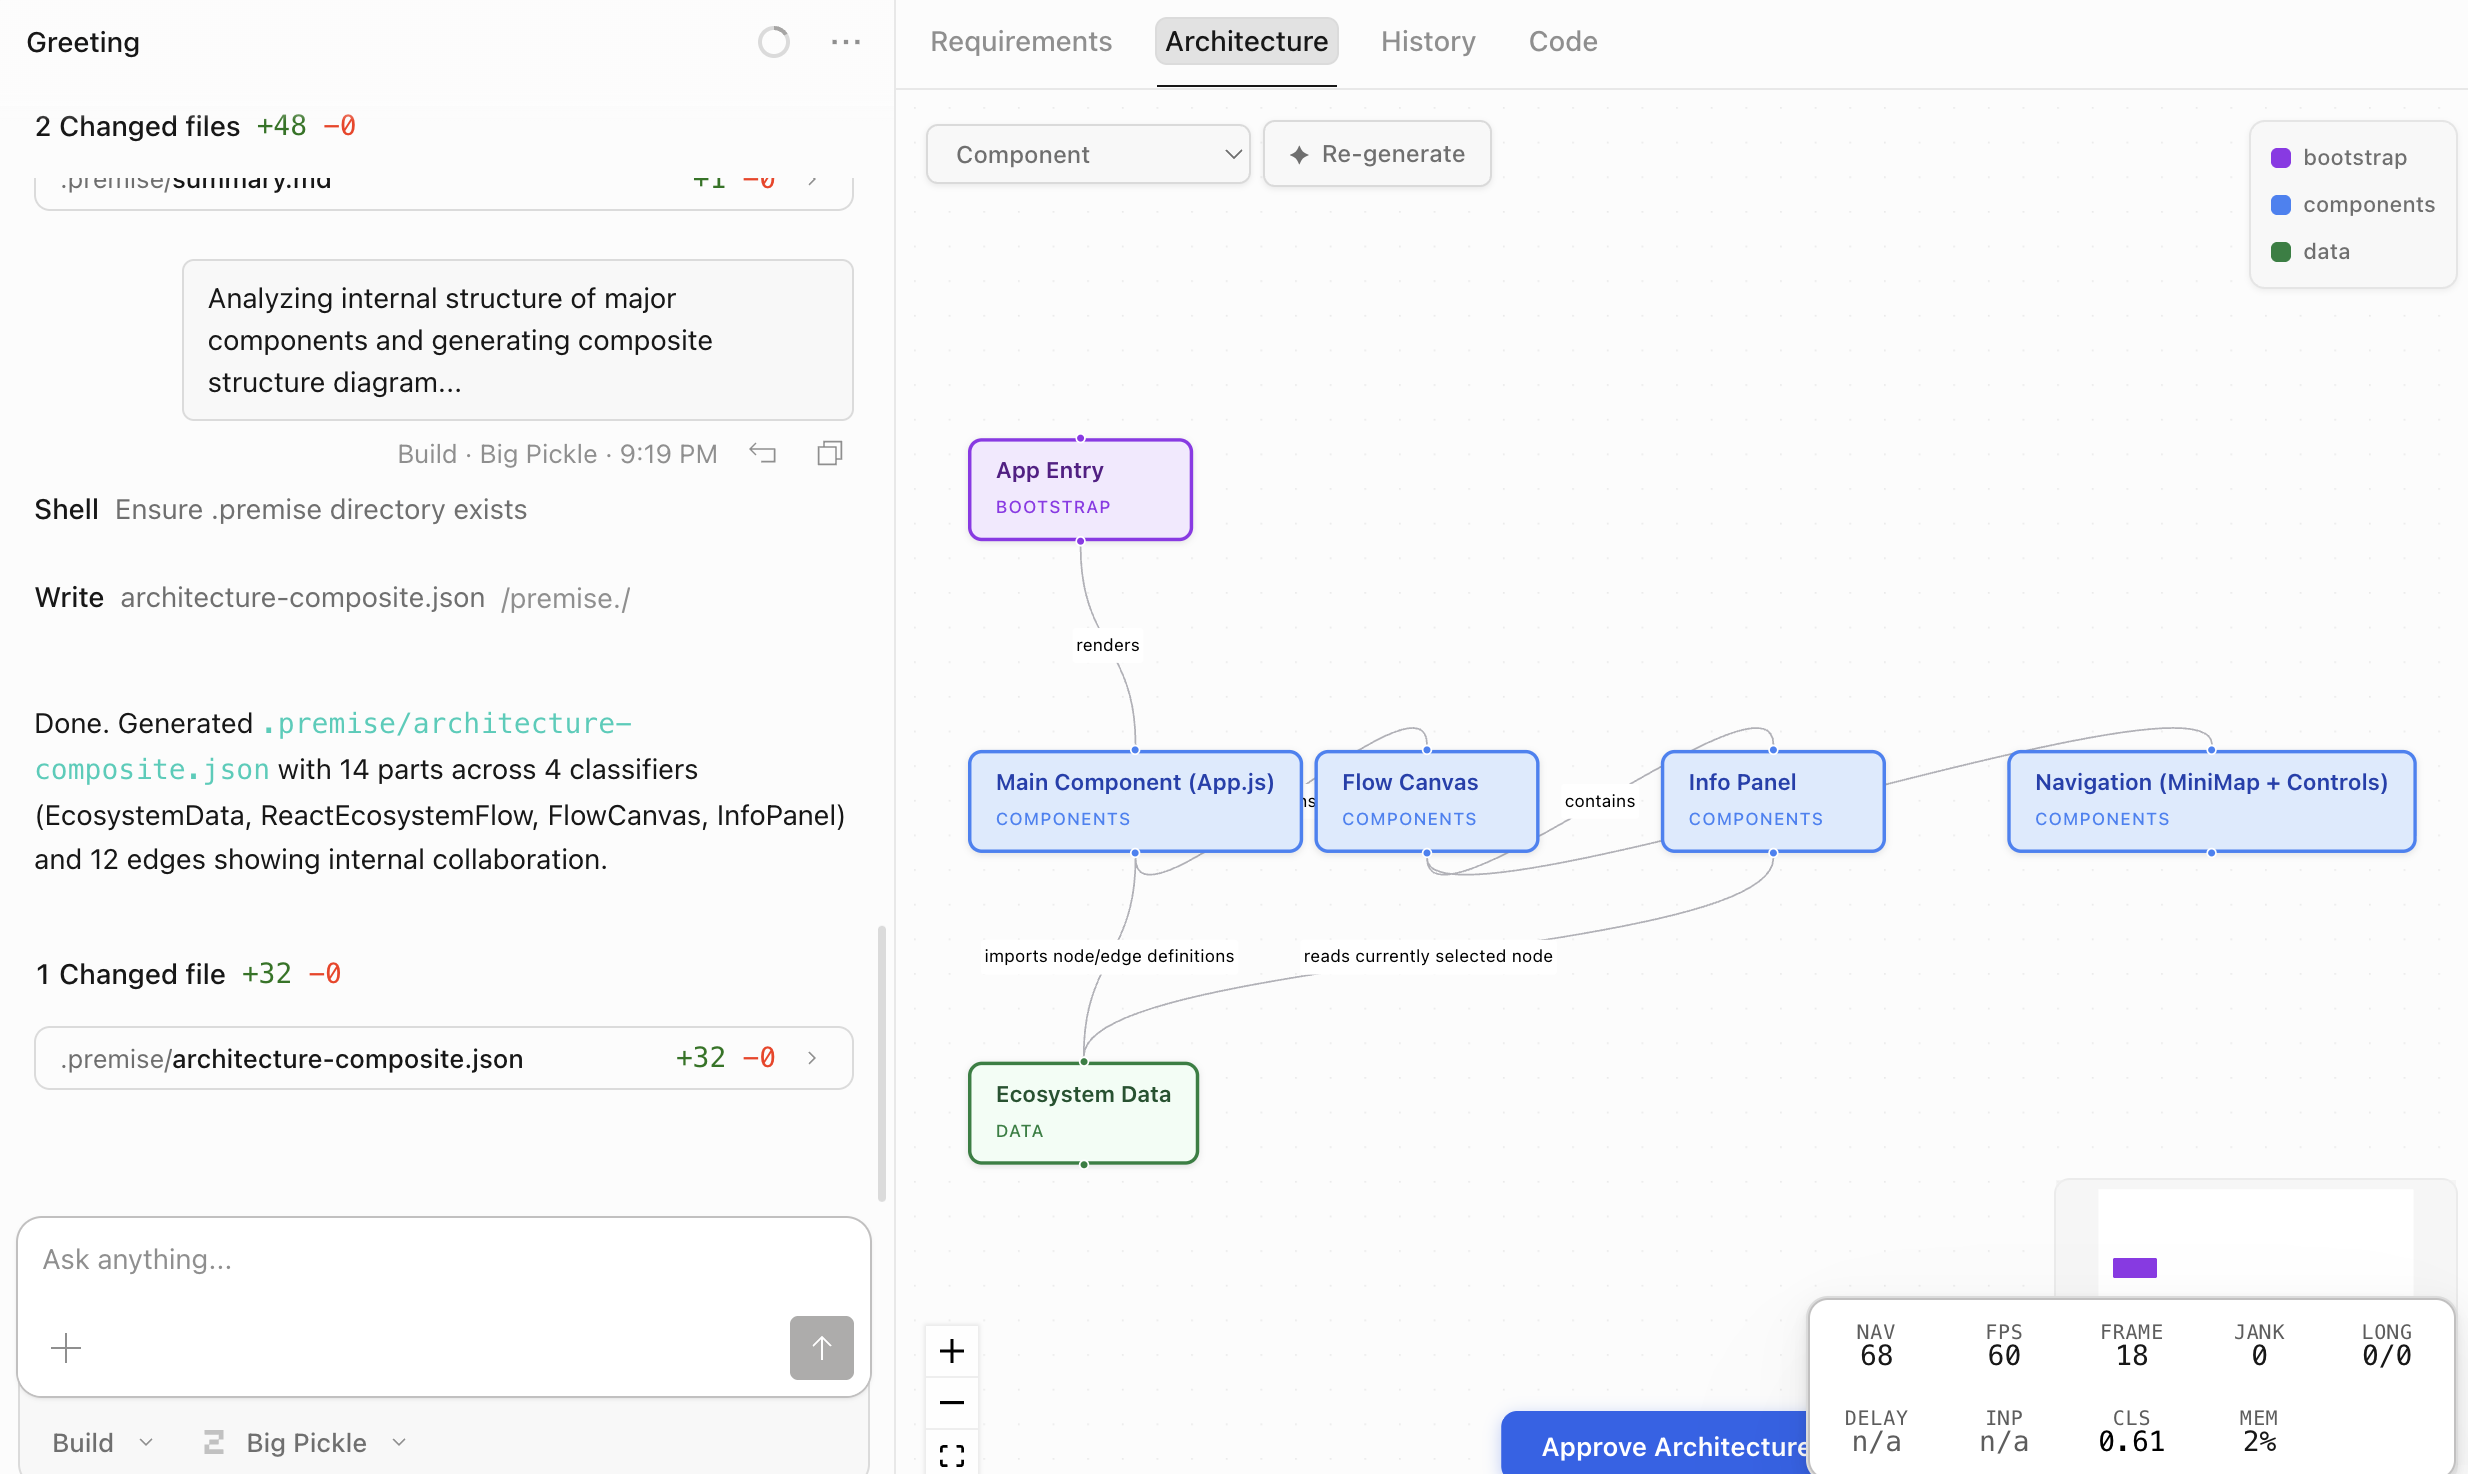Click the revert arrow under the message
The image size is (2468, 1474).
[x=763, y=454]
